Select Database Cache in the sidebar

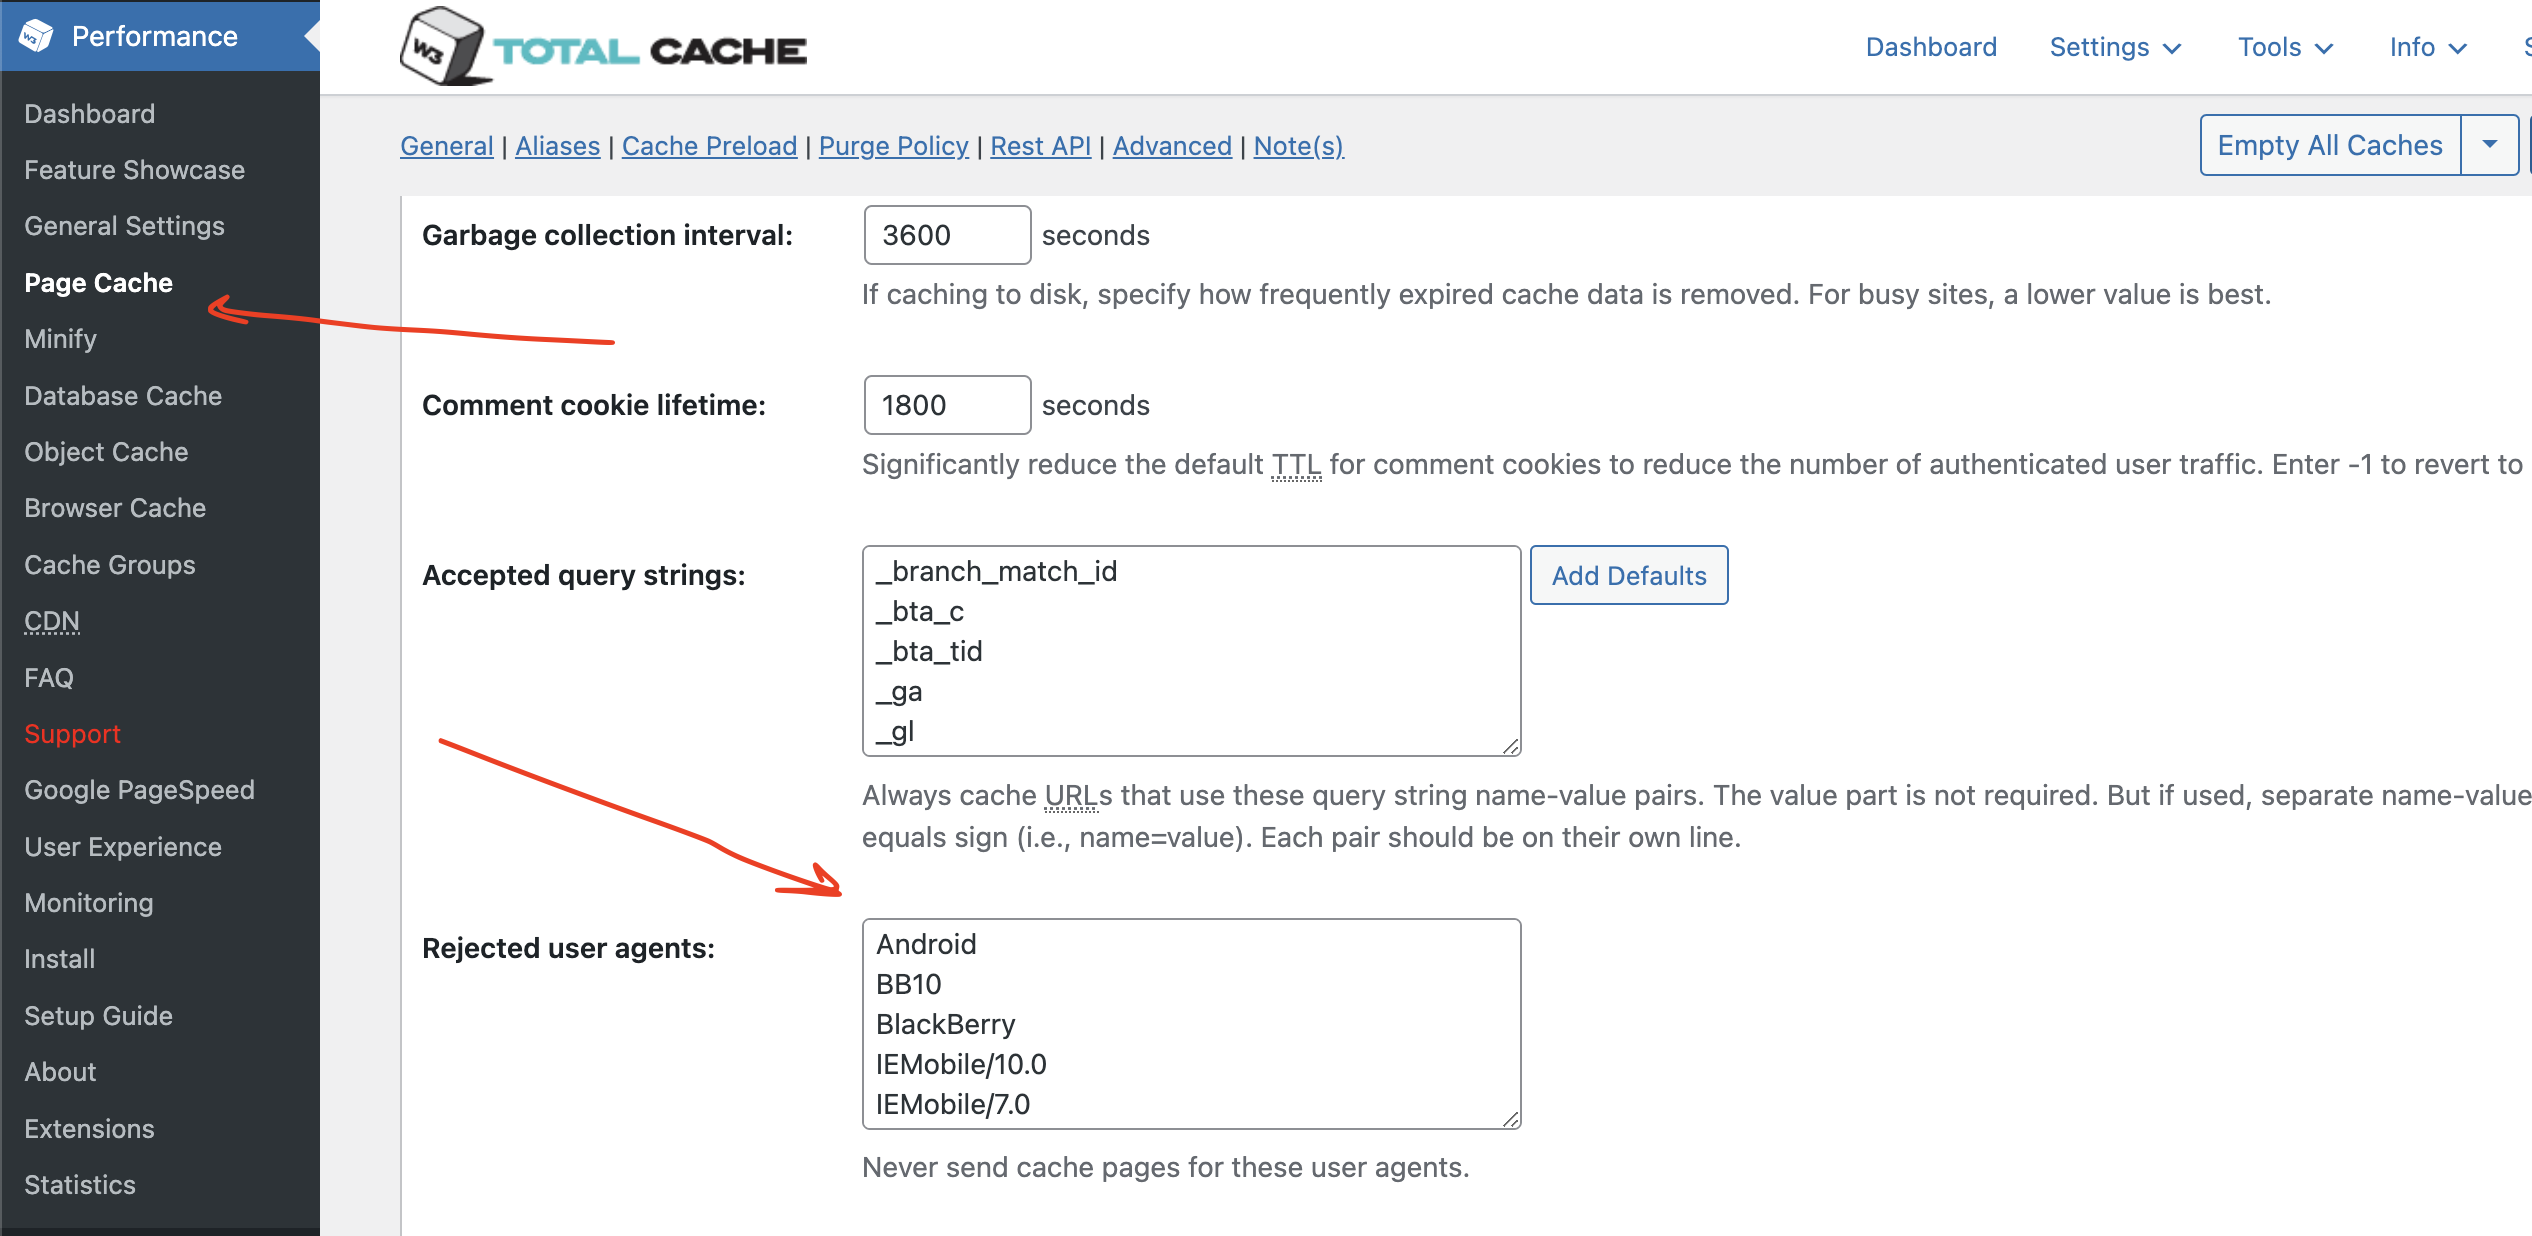[x=123, y=396]
